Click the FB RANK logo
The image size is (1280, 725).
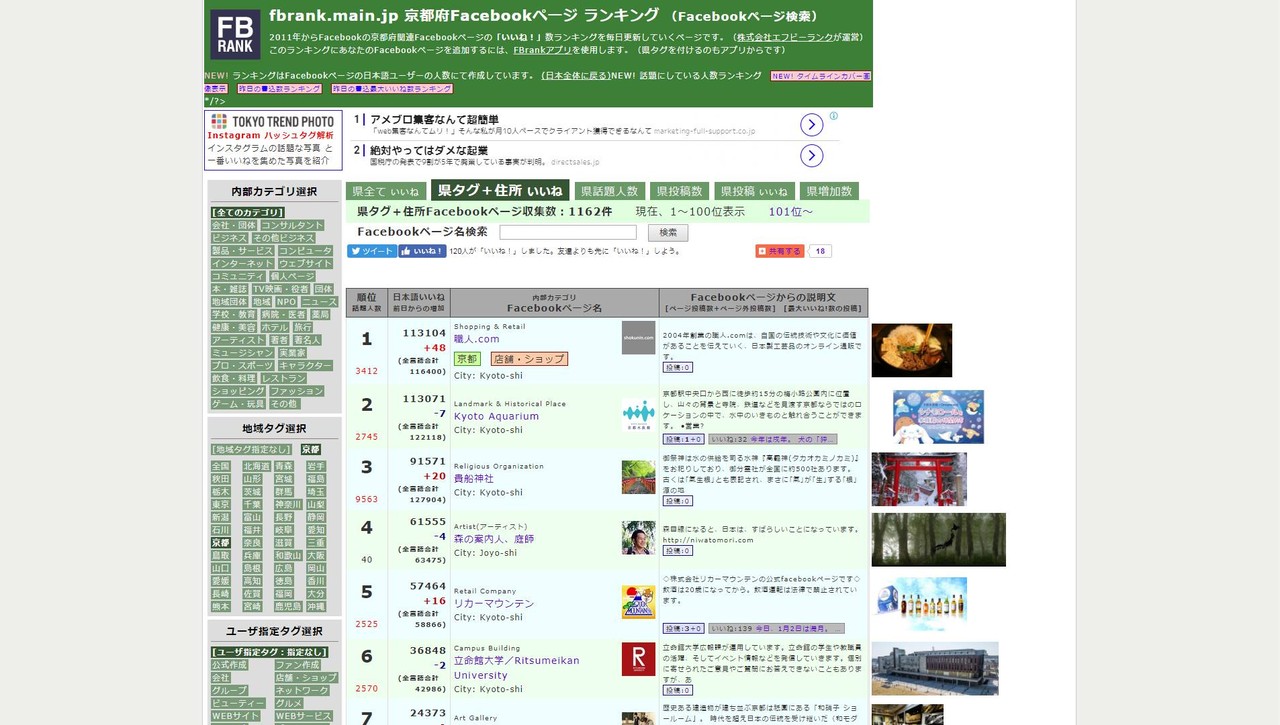click(x=235, y=35)
